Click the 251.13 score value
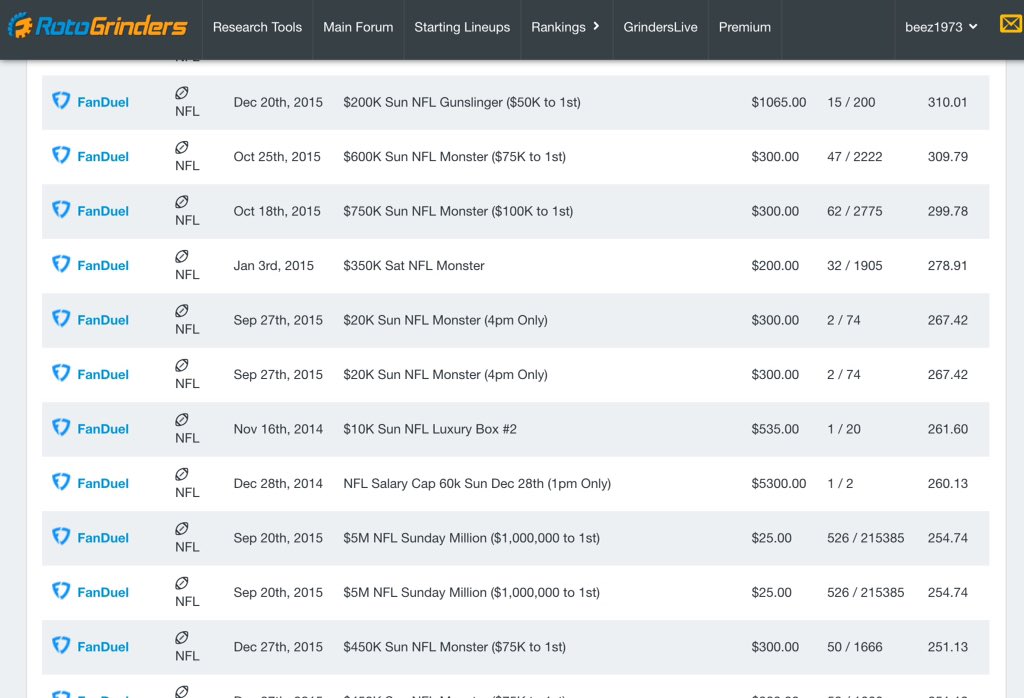The image size is (1024, 698). (x=948, y=647)
